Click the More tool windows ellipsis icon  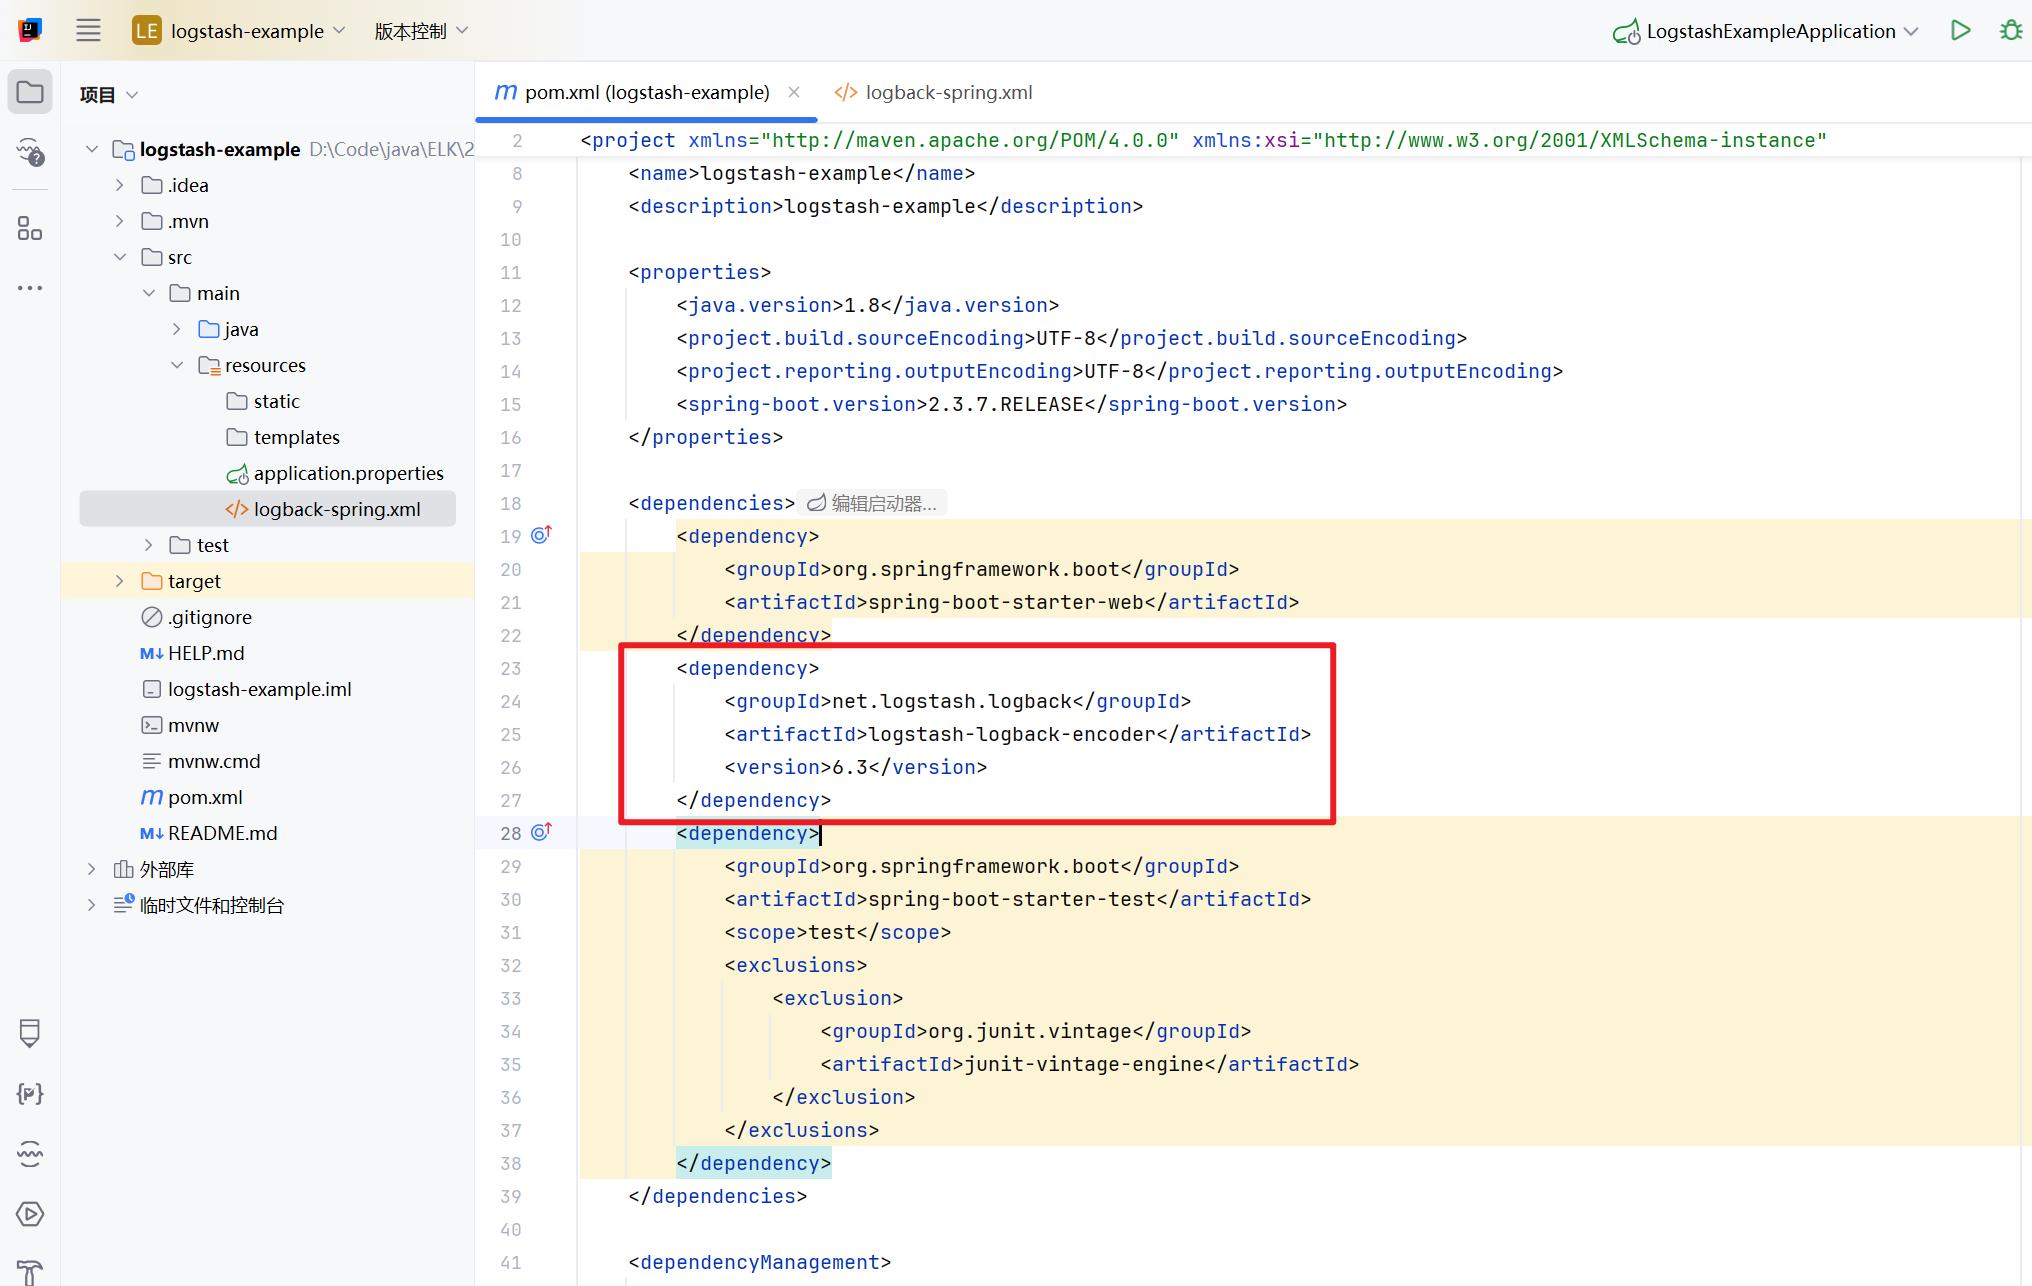click(x=30, y=288)
